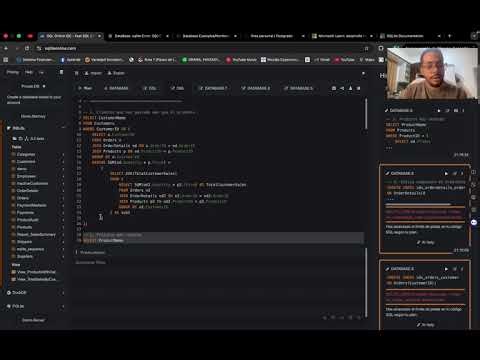This screenshot has height=360, width=480.
Task: Open the View_ProductsWithCat view in sidebar
Action: point(36,272)
